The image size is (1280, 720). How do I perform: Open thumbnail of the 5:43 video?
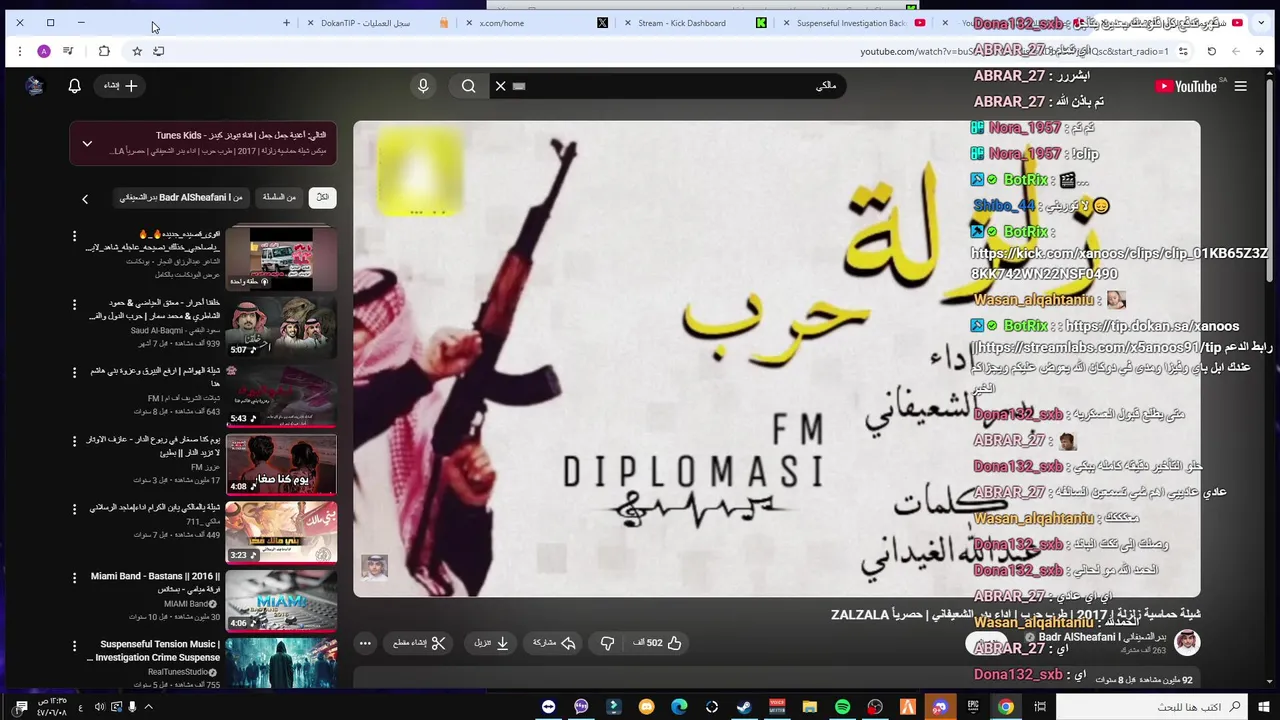[281, 395]
